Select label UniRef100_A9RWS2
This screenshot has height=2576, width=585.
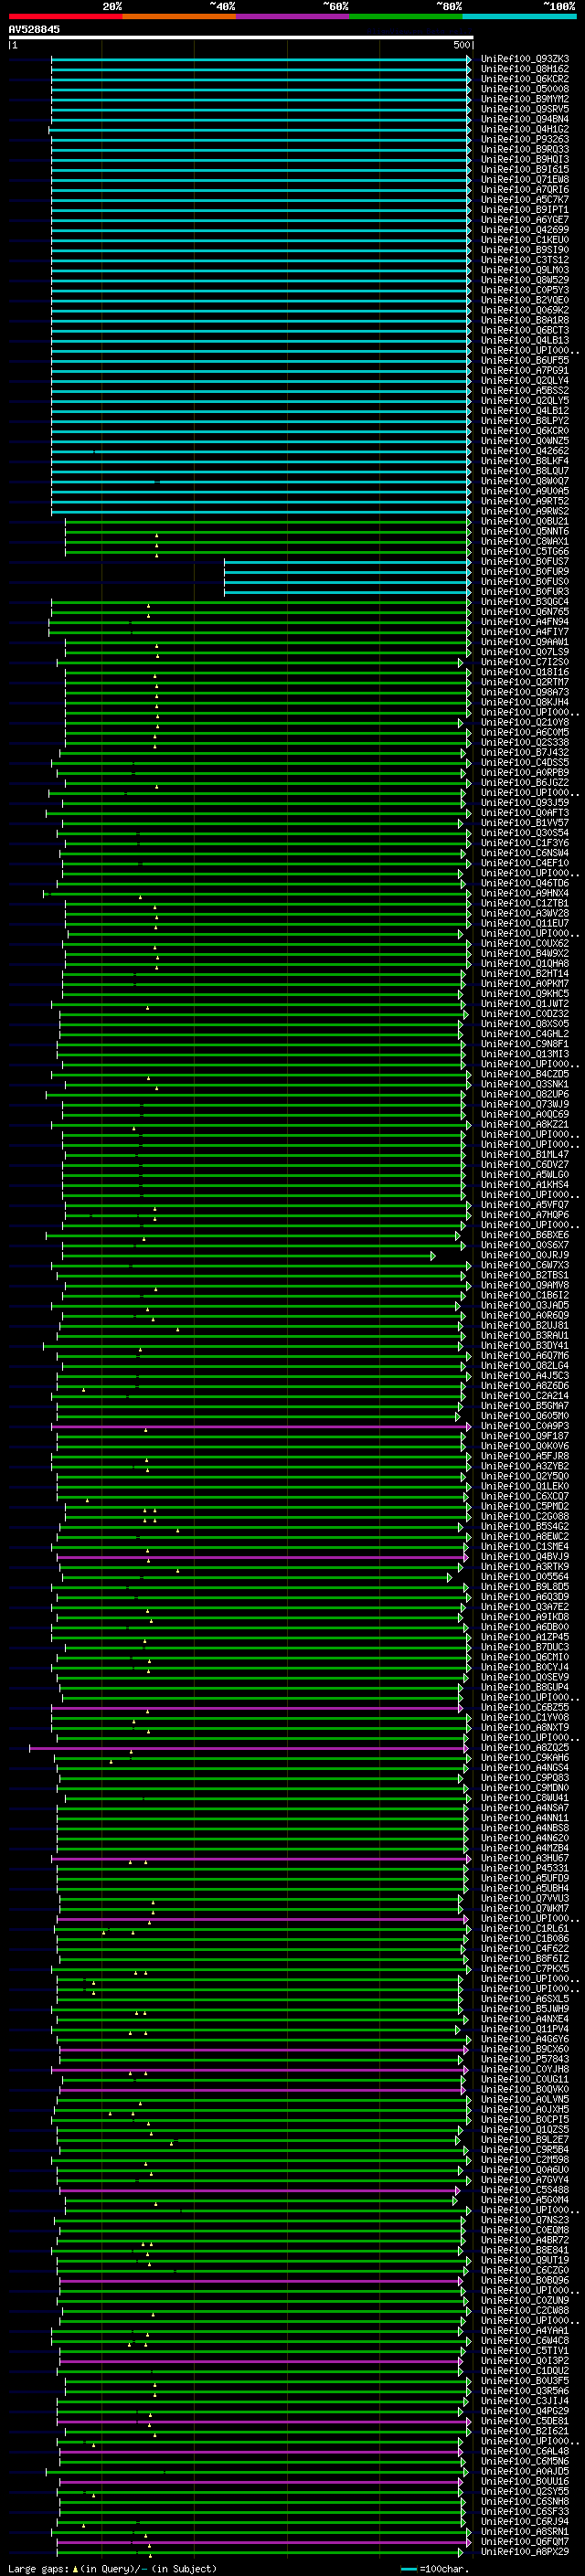point(525,511)
